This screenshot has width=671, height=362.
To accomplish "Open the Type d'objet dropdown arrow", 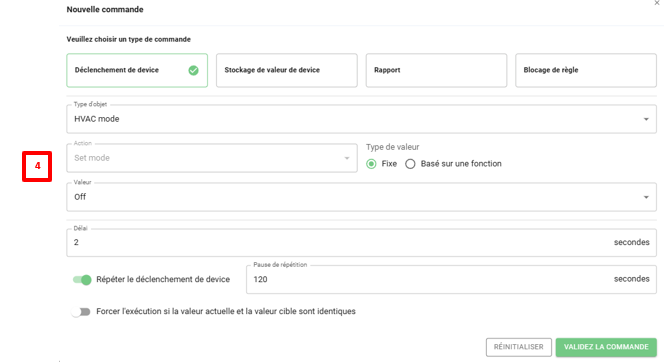I will point(646,119).
